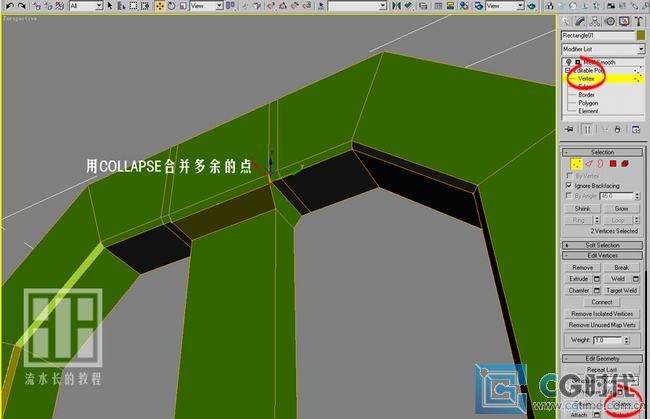
Task: Click the Element selection mode icon
Action: pyautogui.click(x=625, y=164)
